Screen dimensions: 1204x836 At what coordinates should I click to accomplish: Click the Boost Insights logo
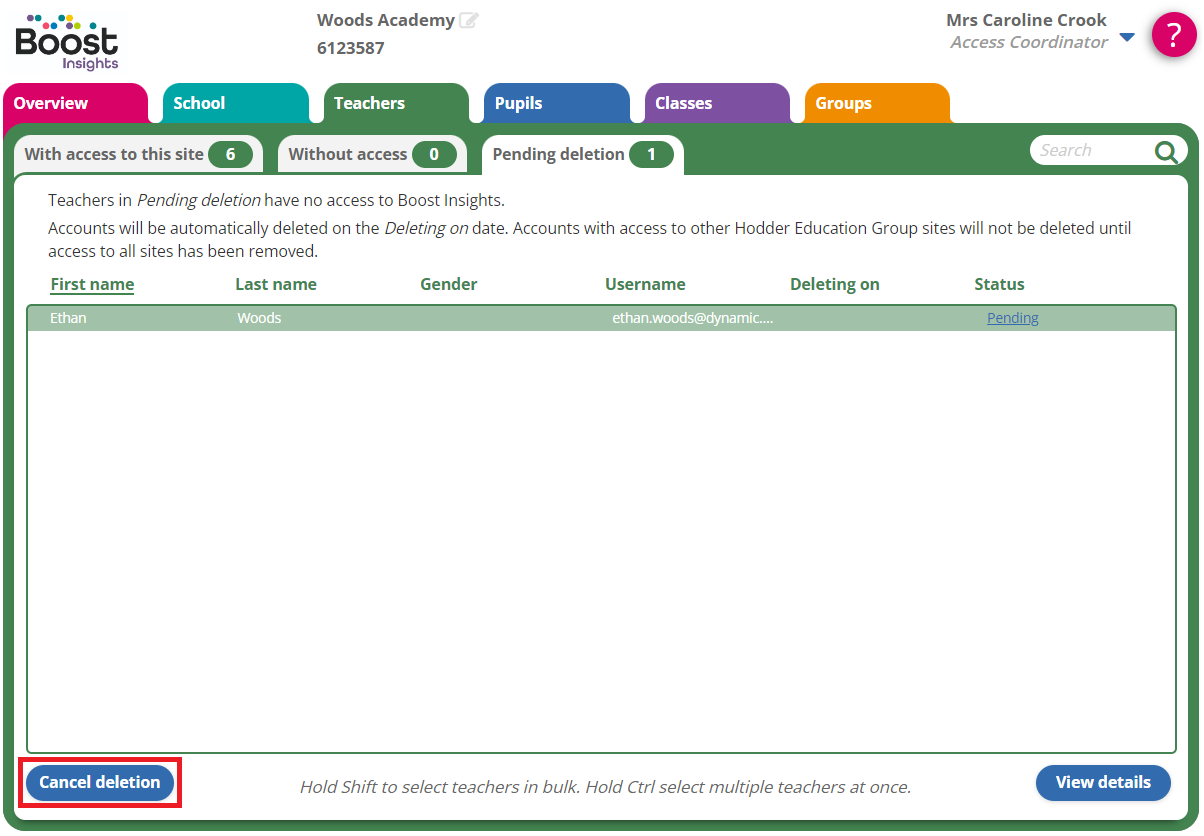[67, 42]
